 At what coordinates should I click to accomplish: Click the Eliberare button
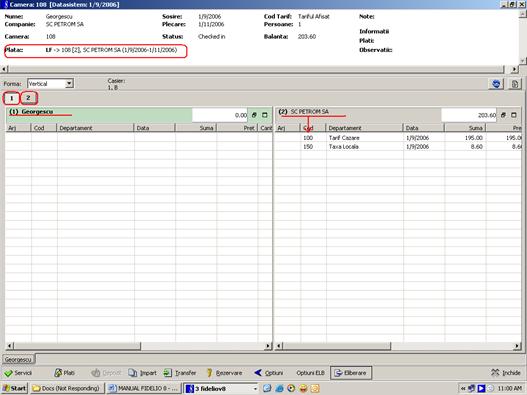pyautogui.click(x=351, y=373)
